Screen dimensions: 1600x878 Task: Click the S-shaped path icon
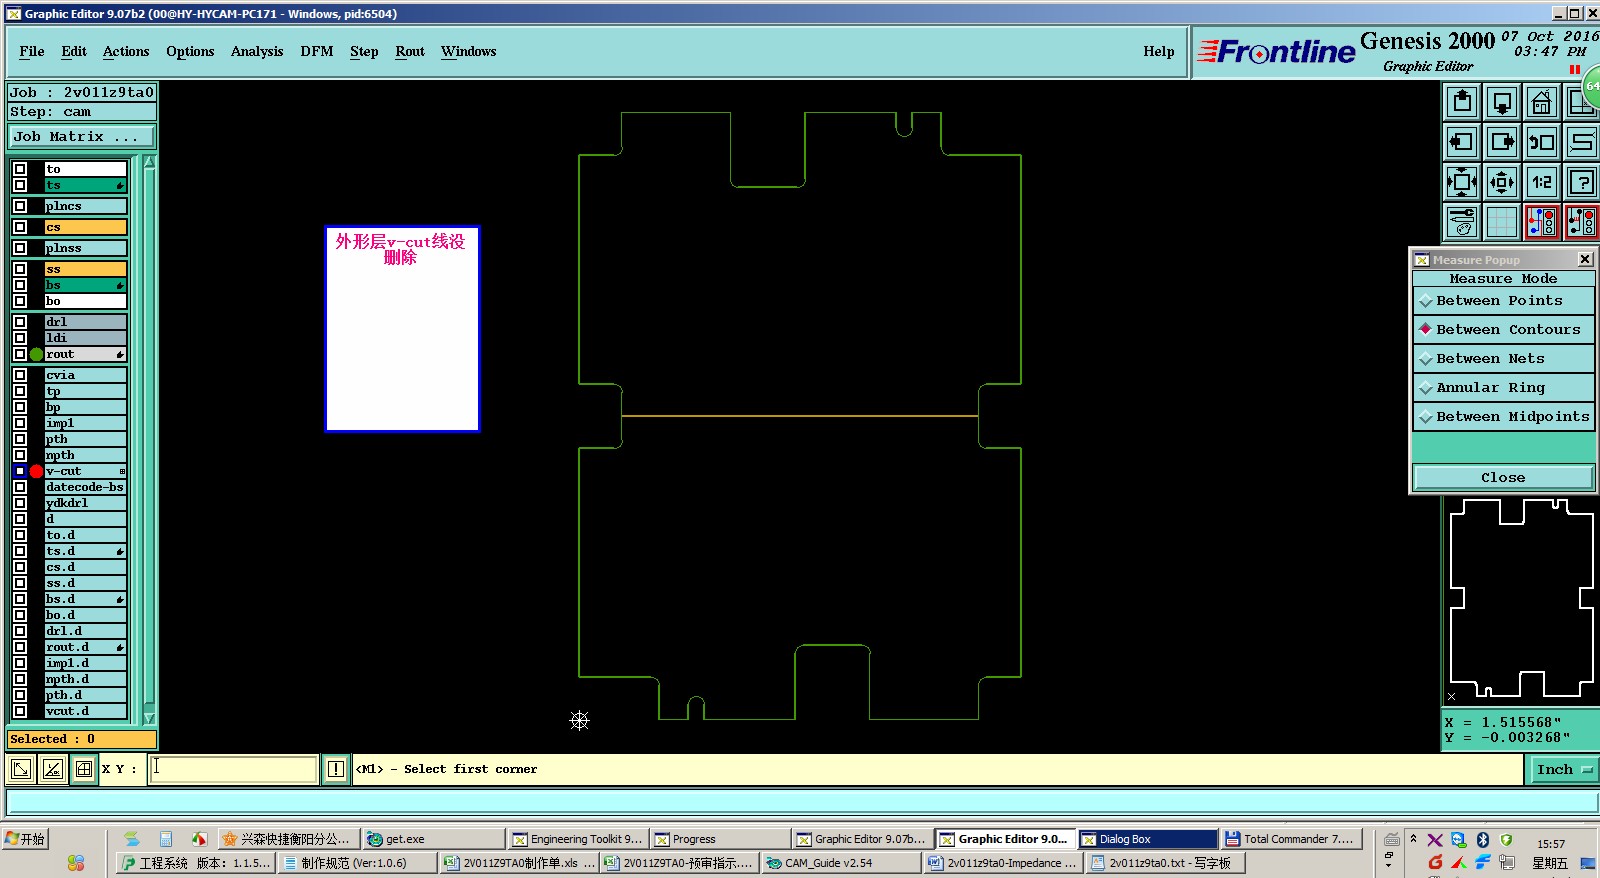pyautogui.click(x=1581, y=142)
